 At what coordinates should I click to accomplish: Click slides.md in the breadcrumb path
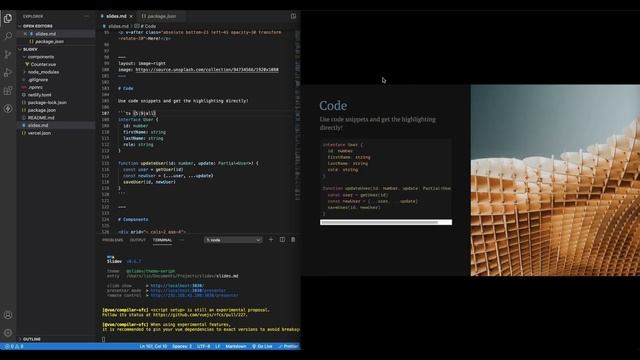118,26
